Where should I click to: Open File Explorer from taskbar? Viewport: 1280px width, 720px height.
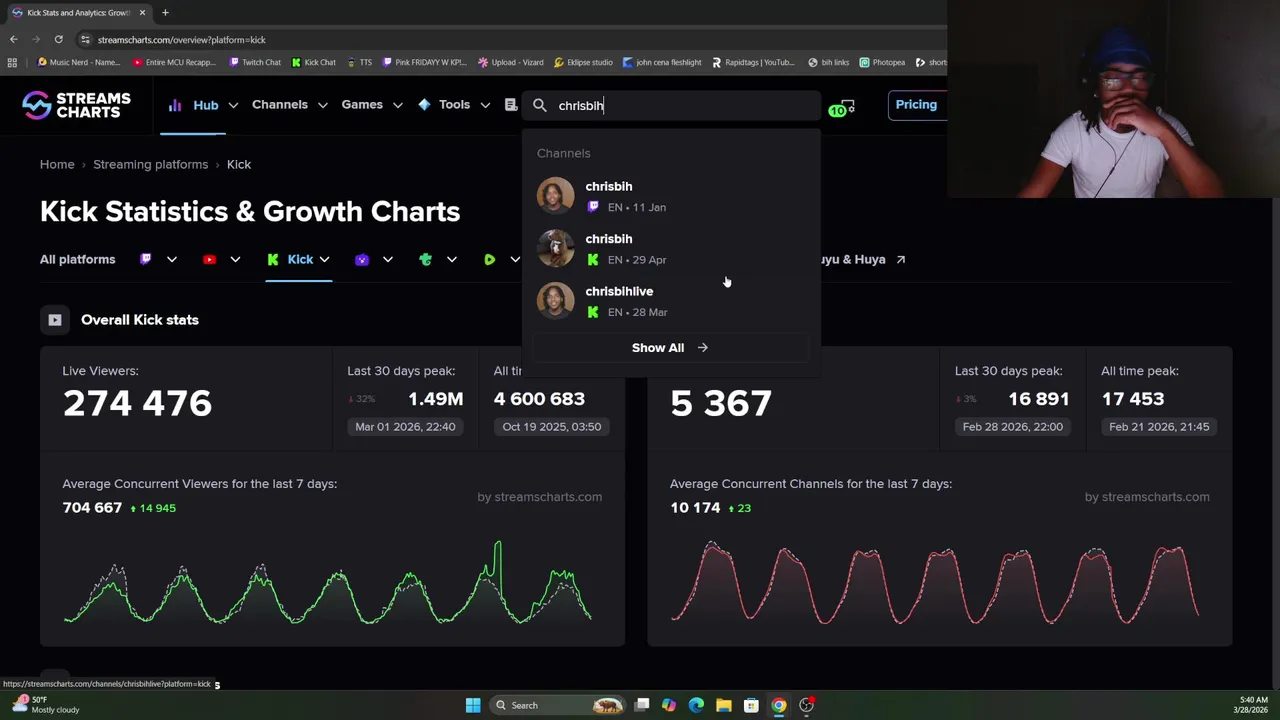[x=724, y=705]
